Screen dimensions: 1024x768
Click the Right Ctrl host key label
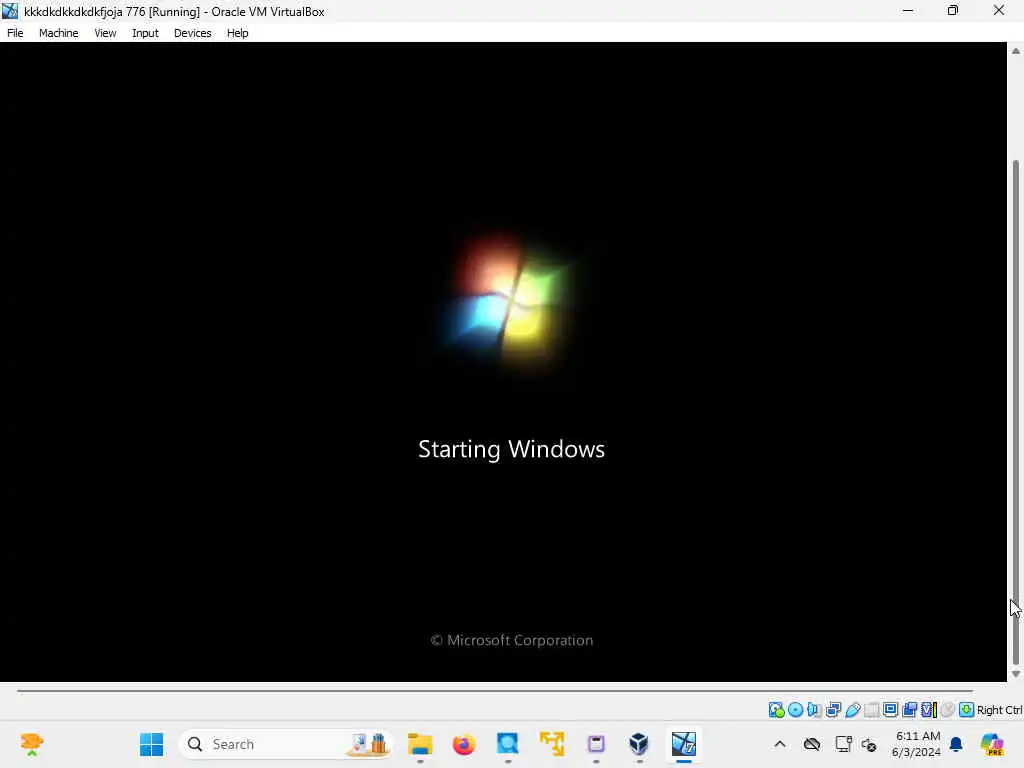[x=999, y=710]
